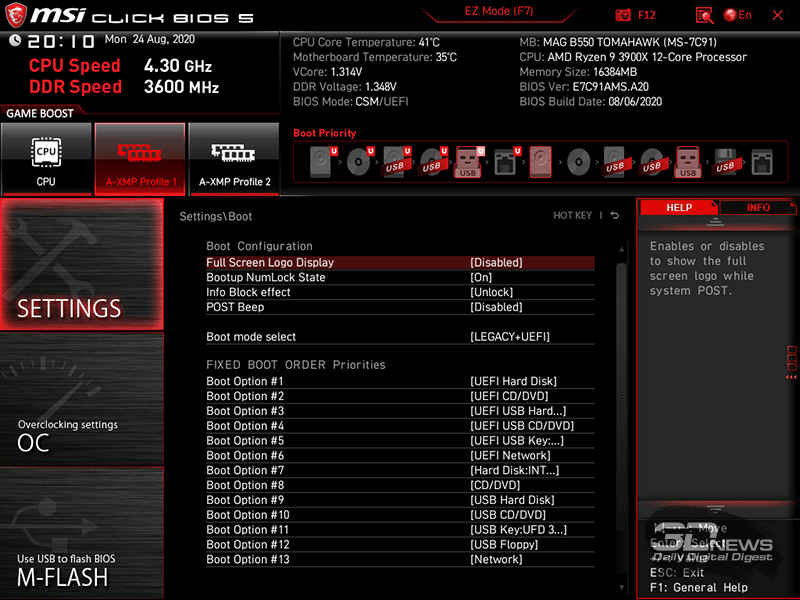Select the highlighted legacy Hard Disk boot icon

click(540, 162)
